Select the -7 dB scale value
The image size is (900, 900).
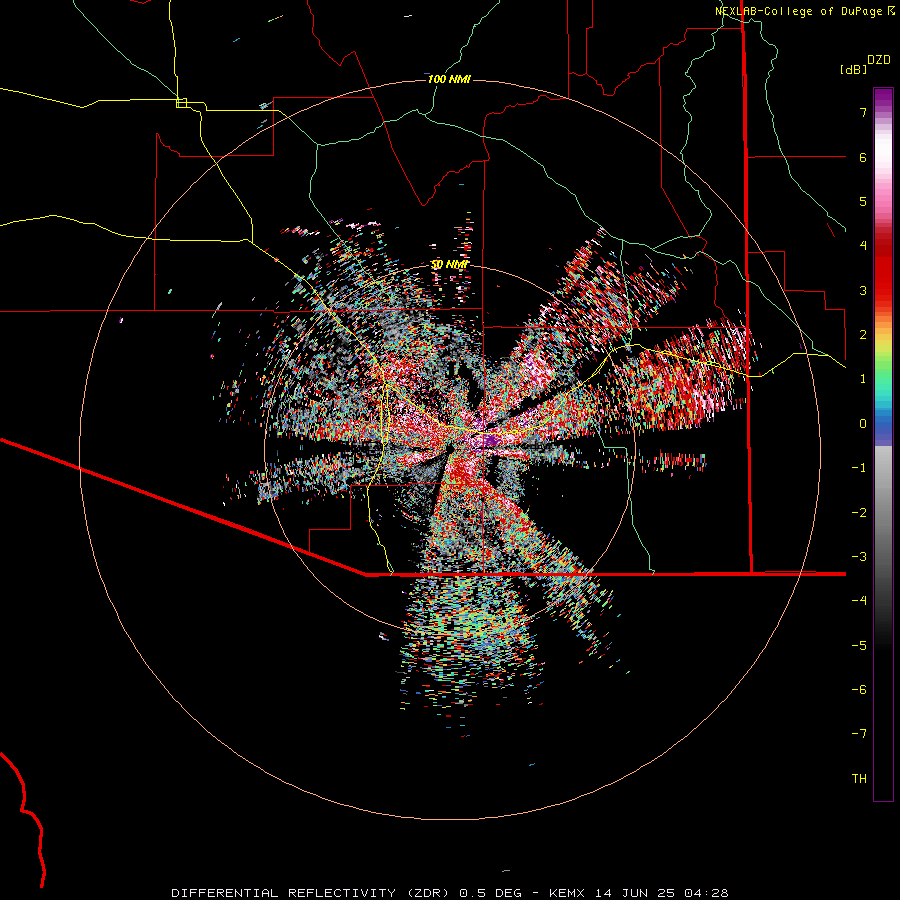[859, 734]
